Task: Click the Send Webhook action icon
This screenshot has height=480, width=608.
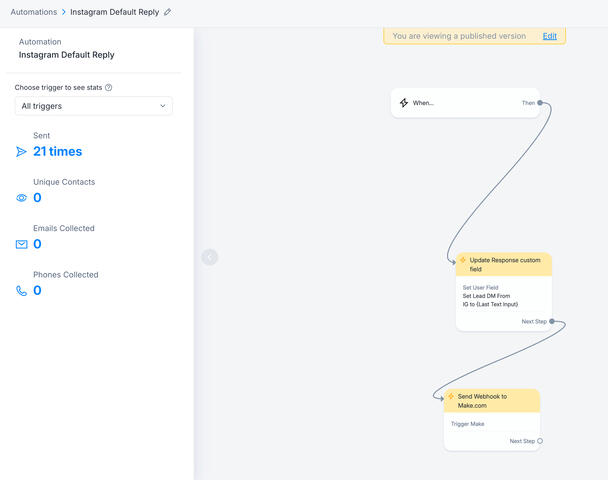Action: tap(451, 396)
